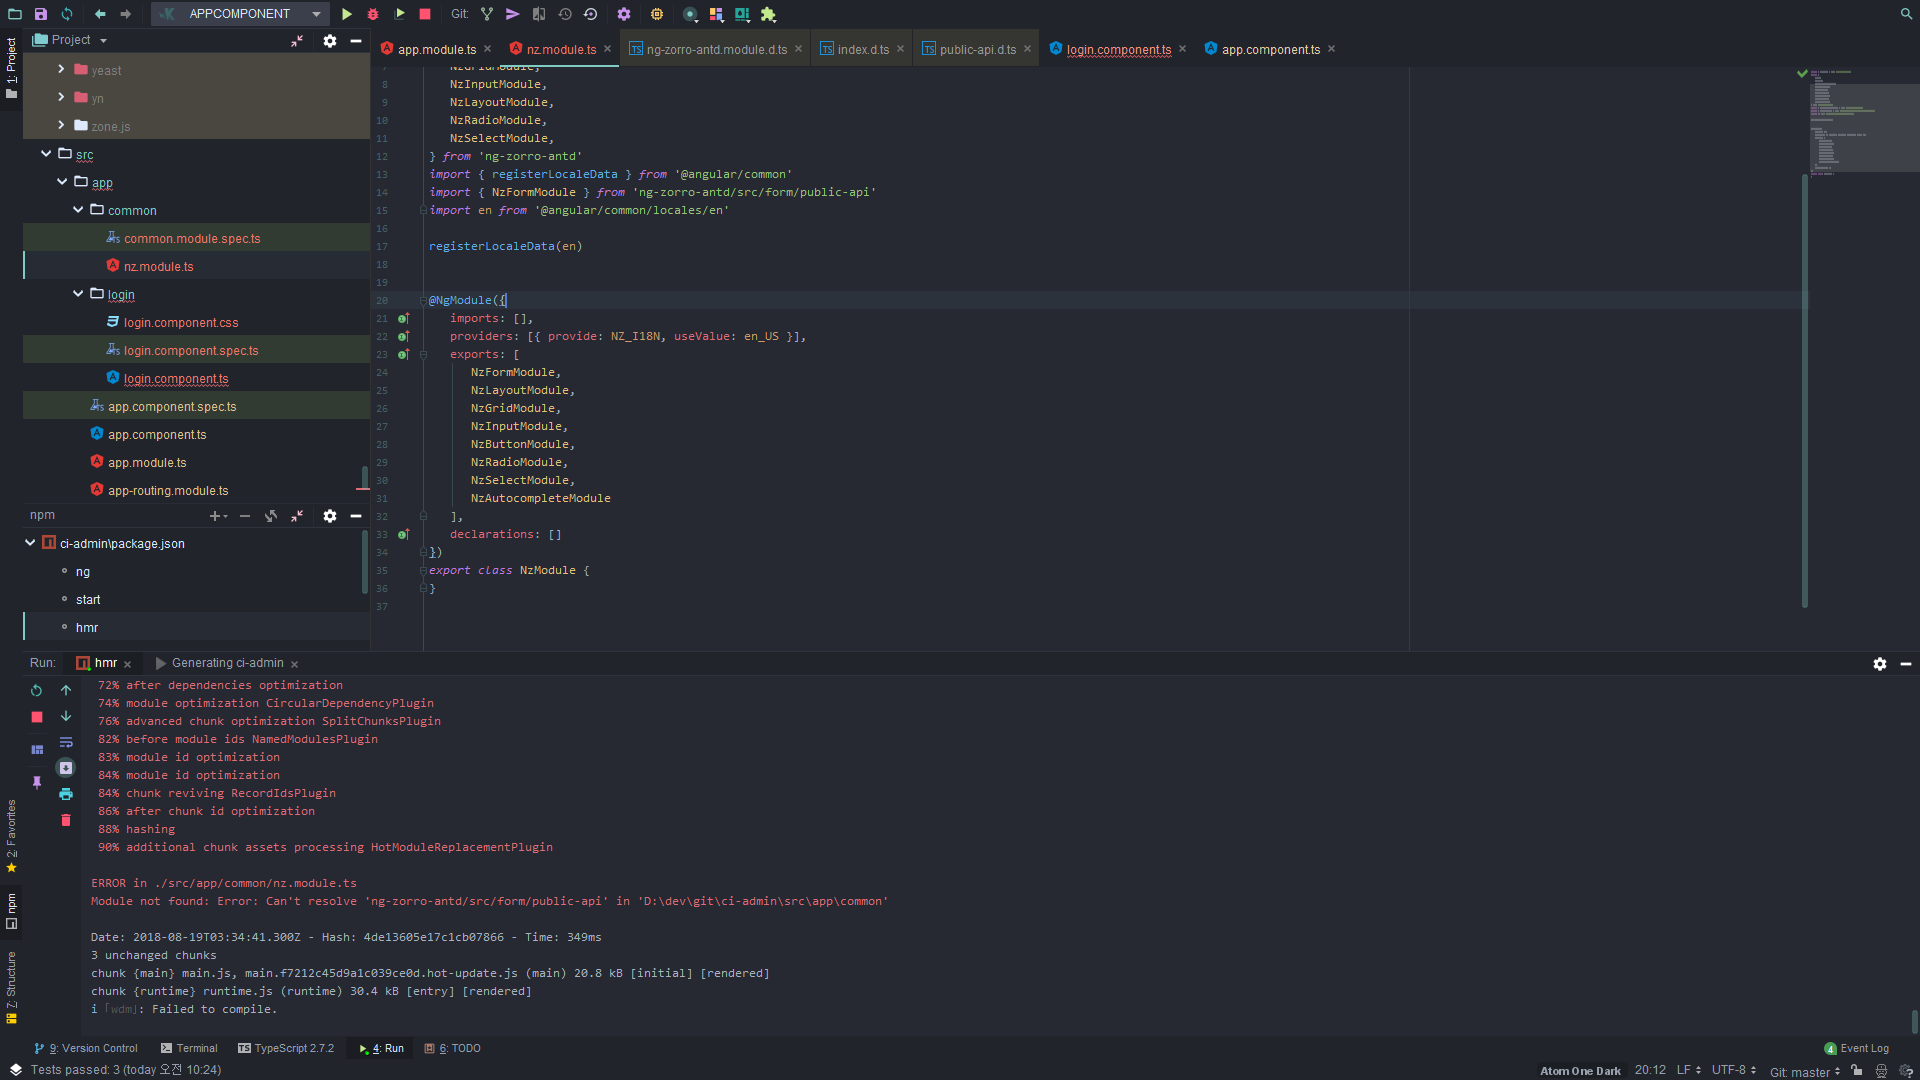Click the Git commit arrow icon
This screenshot has width=1920, height=1080.
tap(512, 14)
